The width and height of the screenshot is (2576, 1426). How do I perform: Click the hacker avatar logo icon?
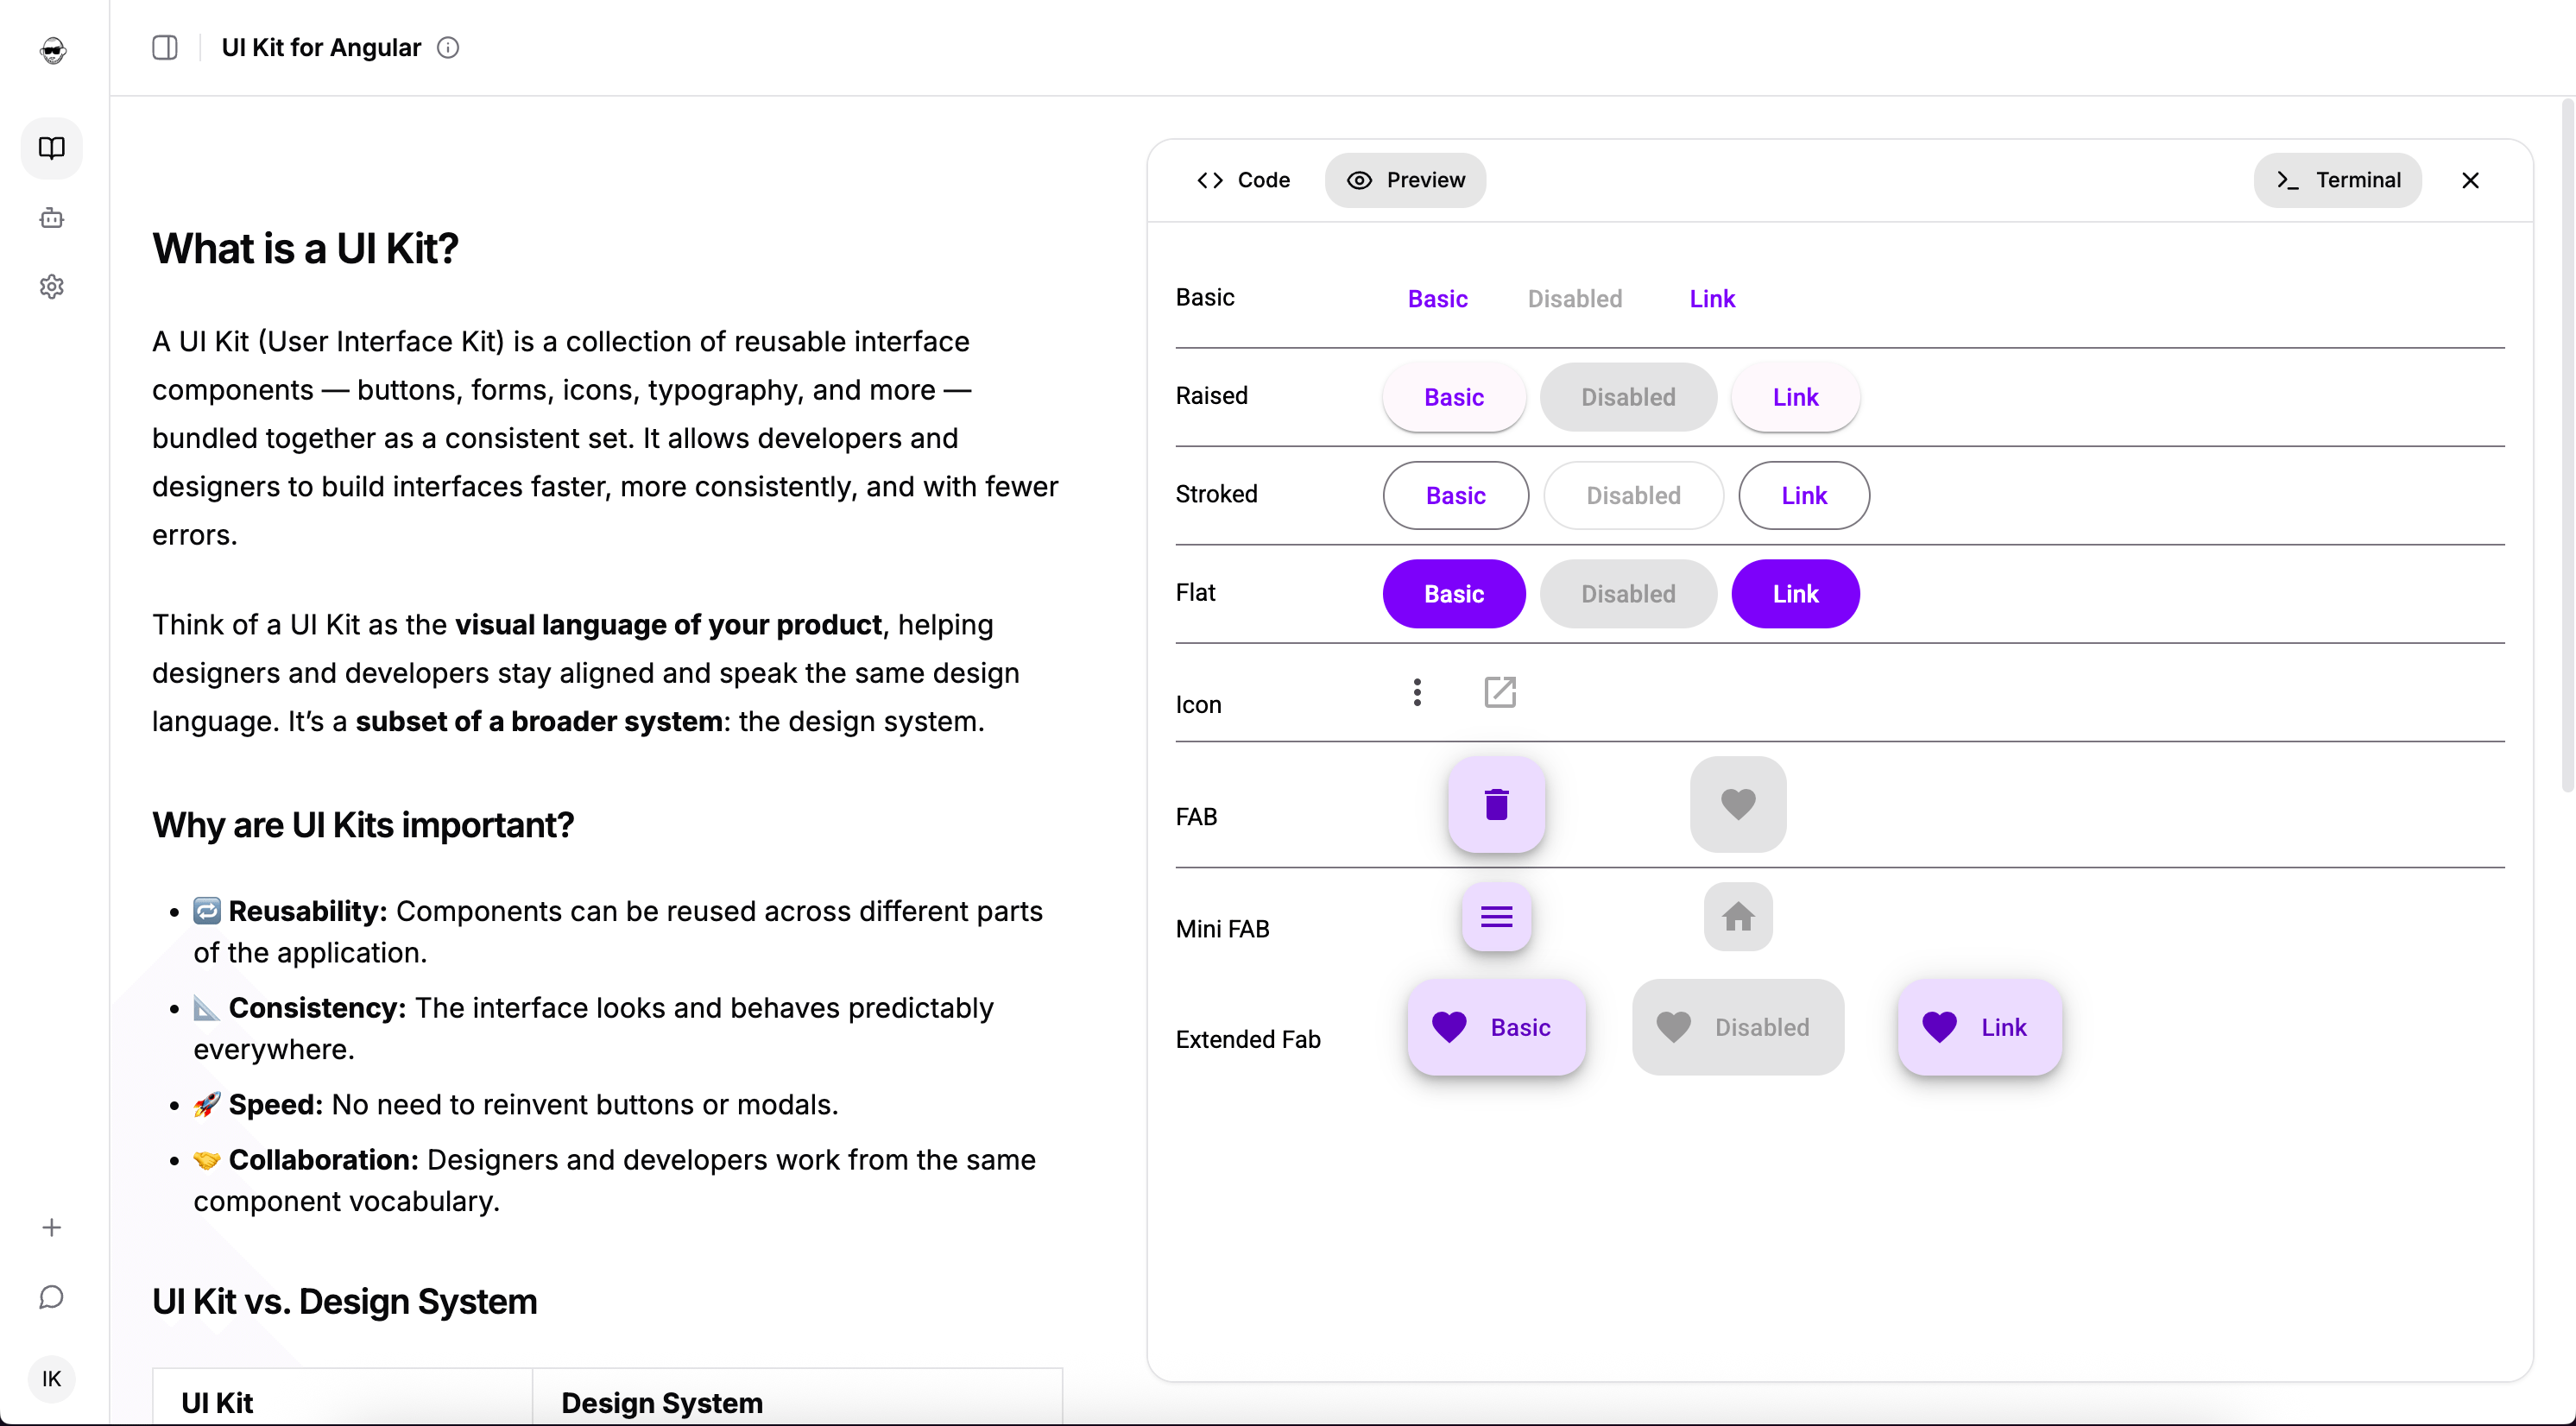click(x=53, y=49)
